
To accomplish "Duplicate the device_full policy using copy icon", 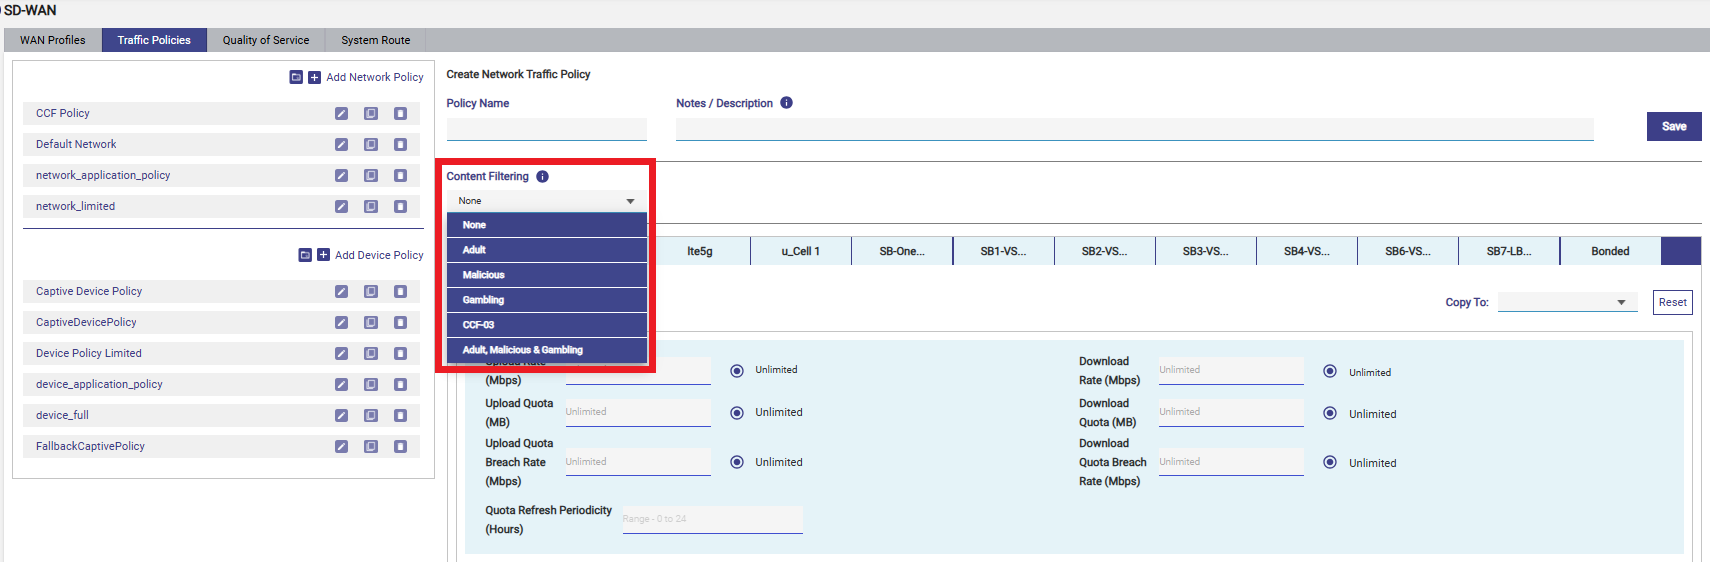I will coord(371,416).
